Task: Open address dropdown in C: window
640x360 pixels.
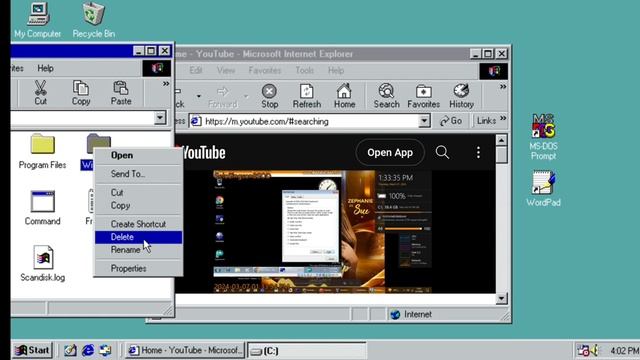Action: pos(160,118)
